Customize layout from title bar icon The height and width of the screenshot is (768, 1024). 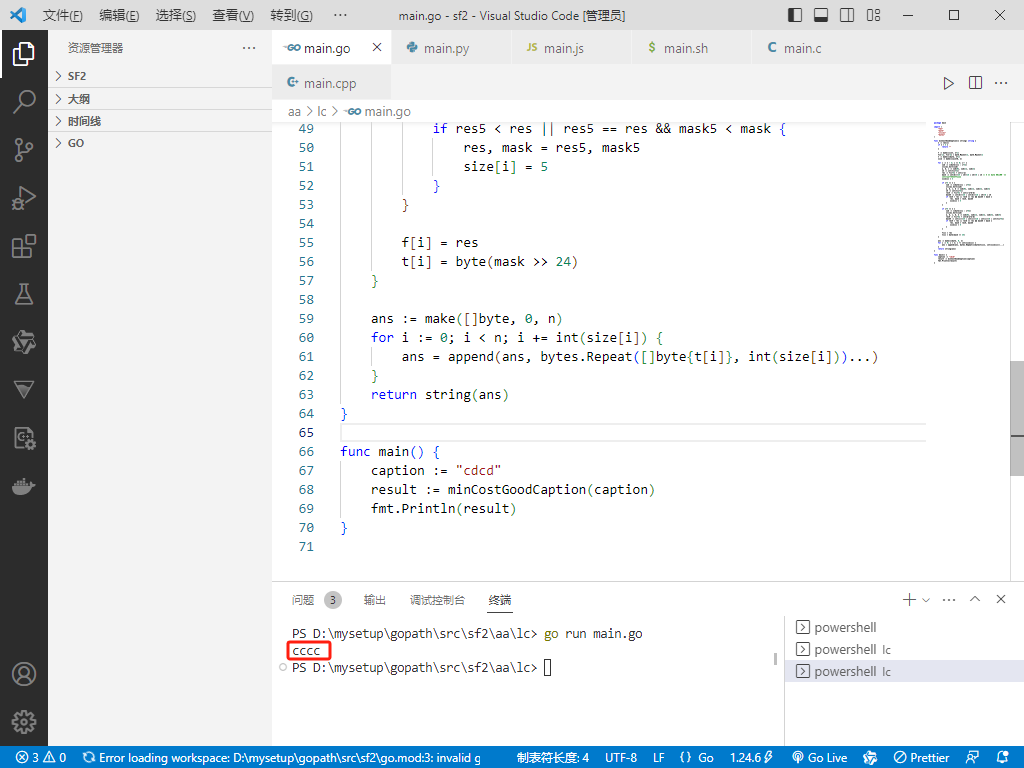click(873, 15)
